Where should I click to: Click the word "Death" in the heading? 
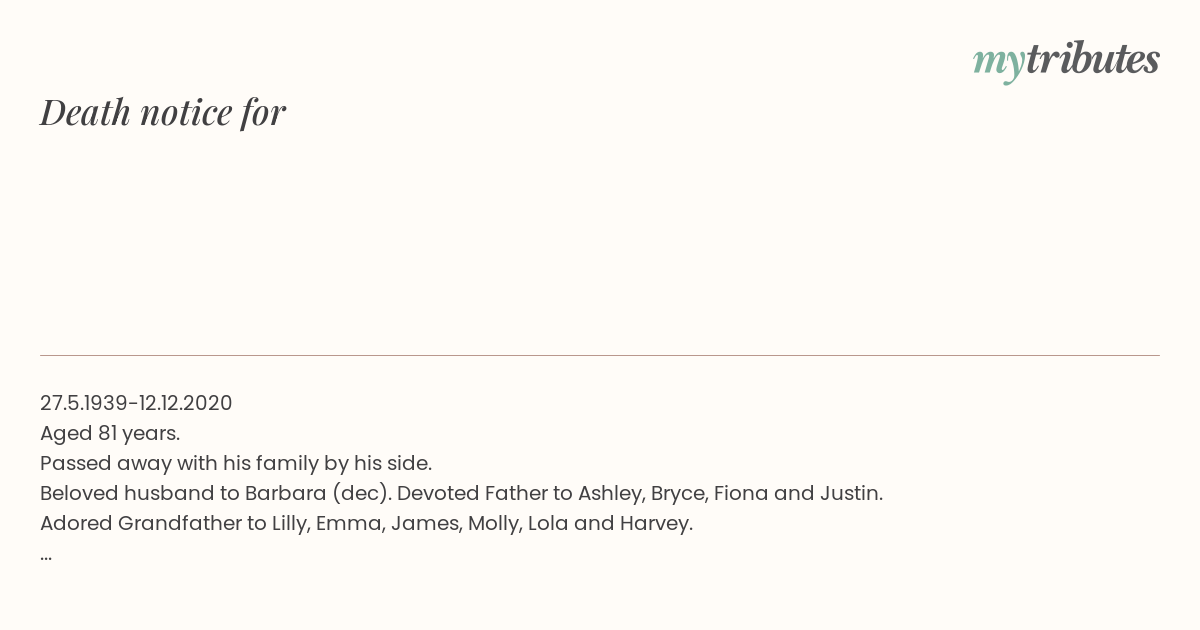tap(85, 112)
